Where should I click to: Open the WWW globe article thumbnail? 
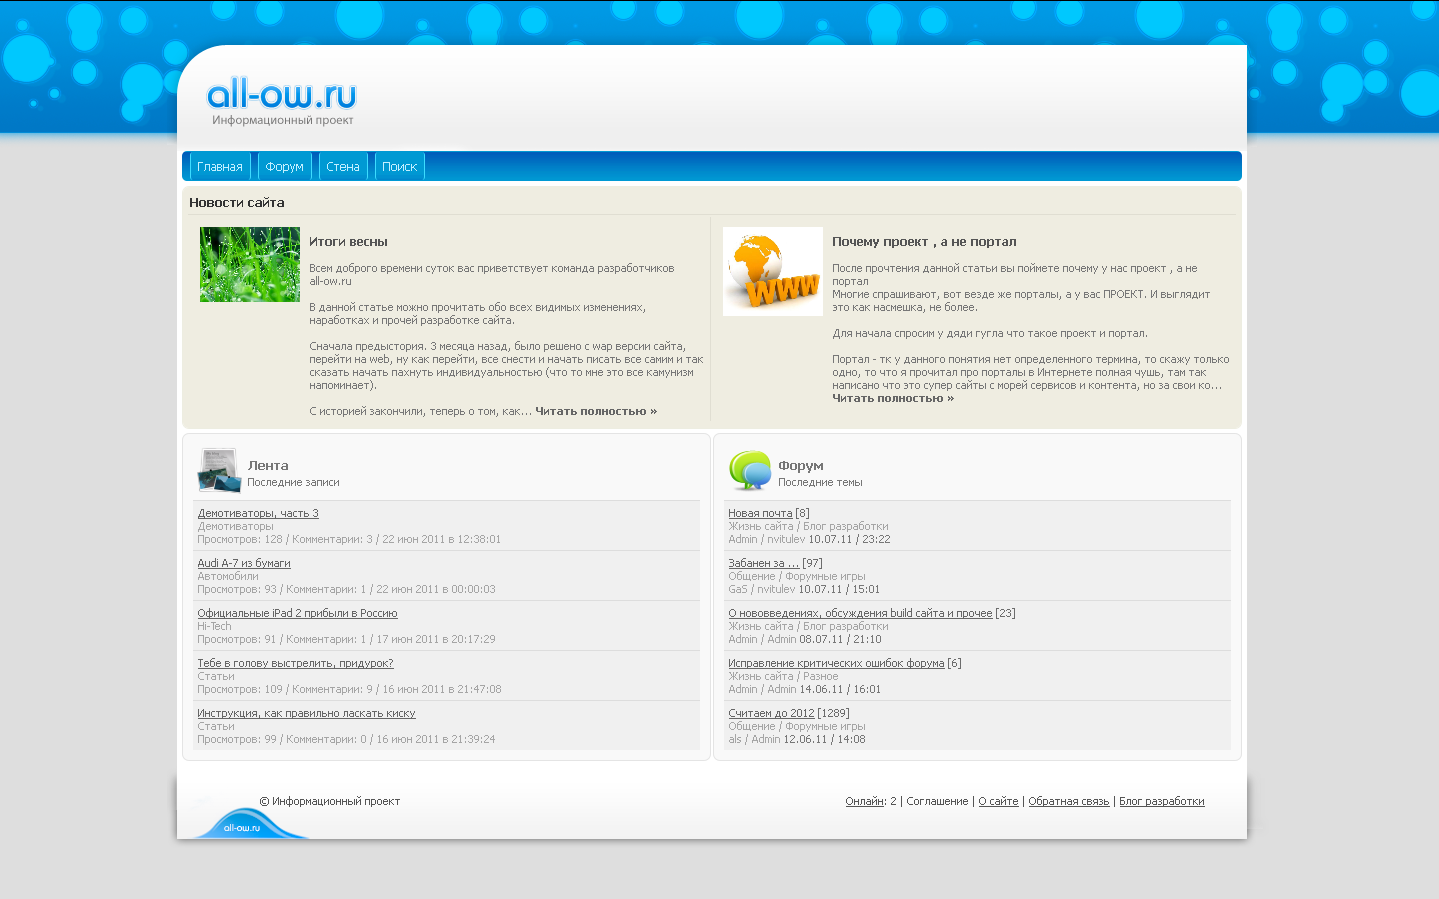click(772, 271)
